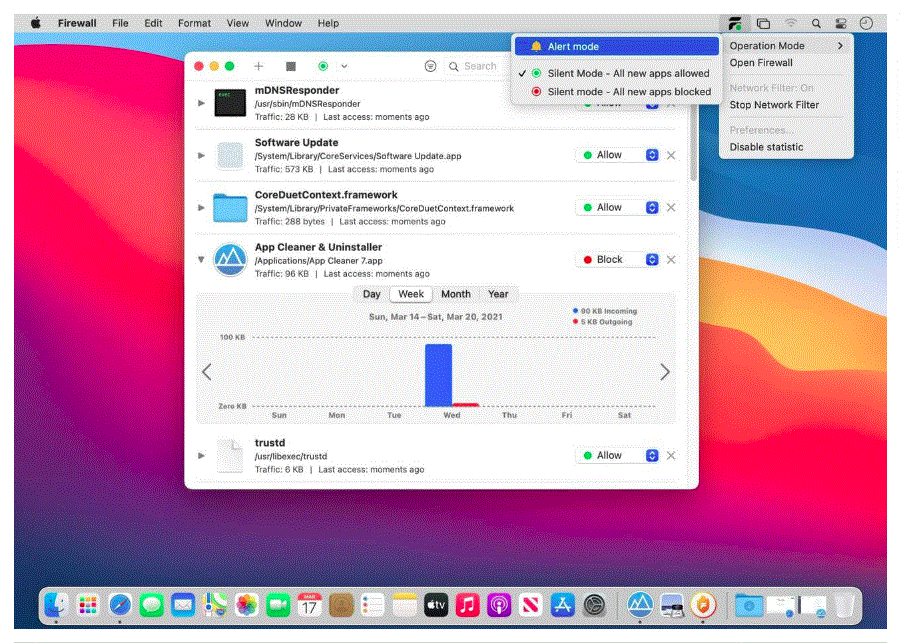Expand the mDNSResponder row
The width and height of the screenshot is (902, 643).
click(x=201, y=103)
